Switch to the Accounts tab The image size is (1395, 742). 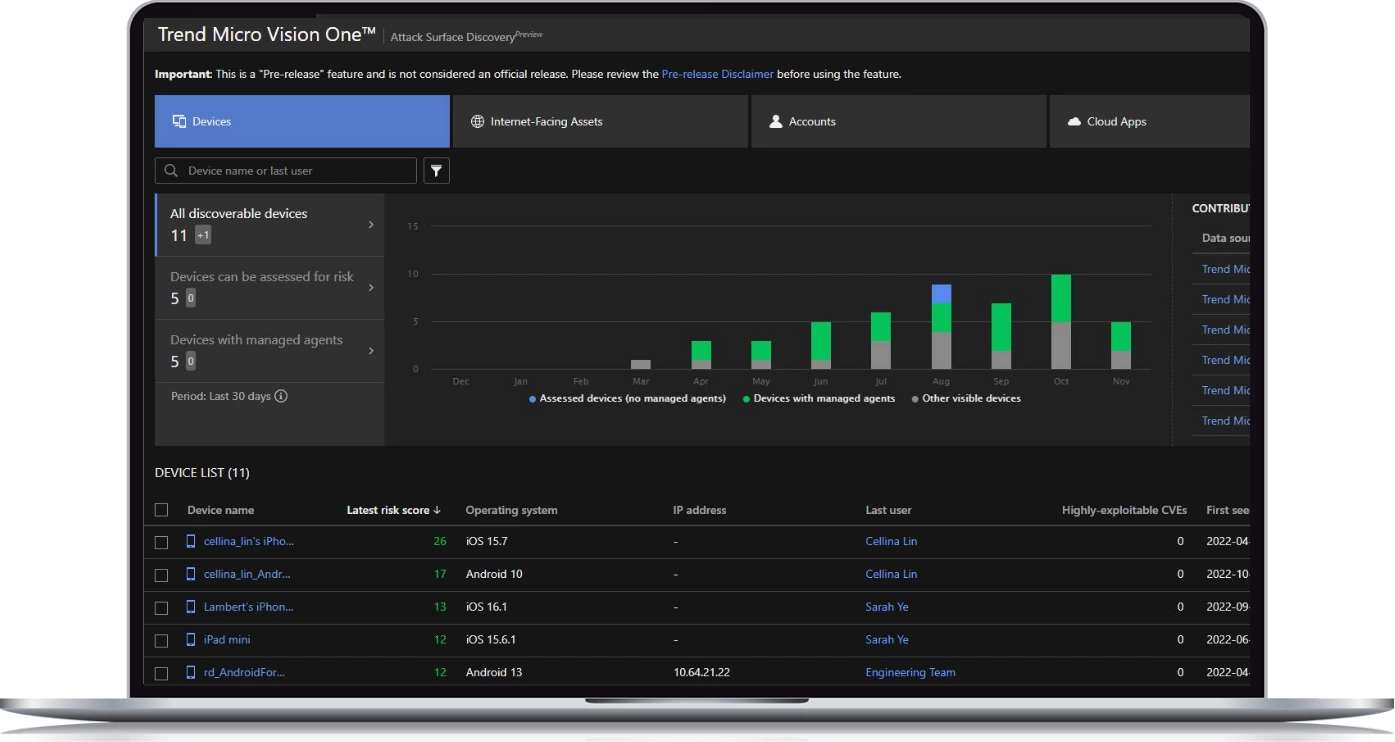click(x=898, y=121)
